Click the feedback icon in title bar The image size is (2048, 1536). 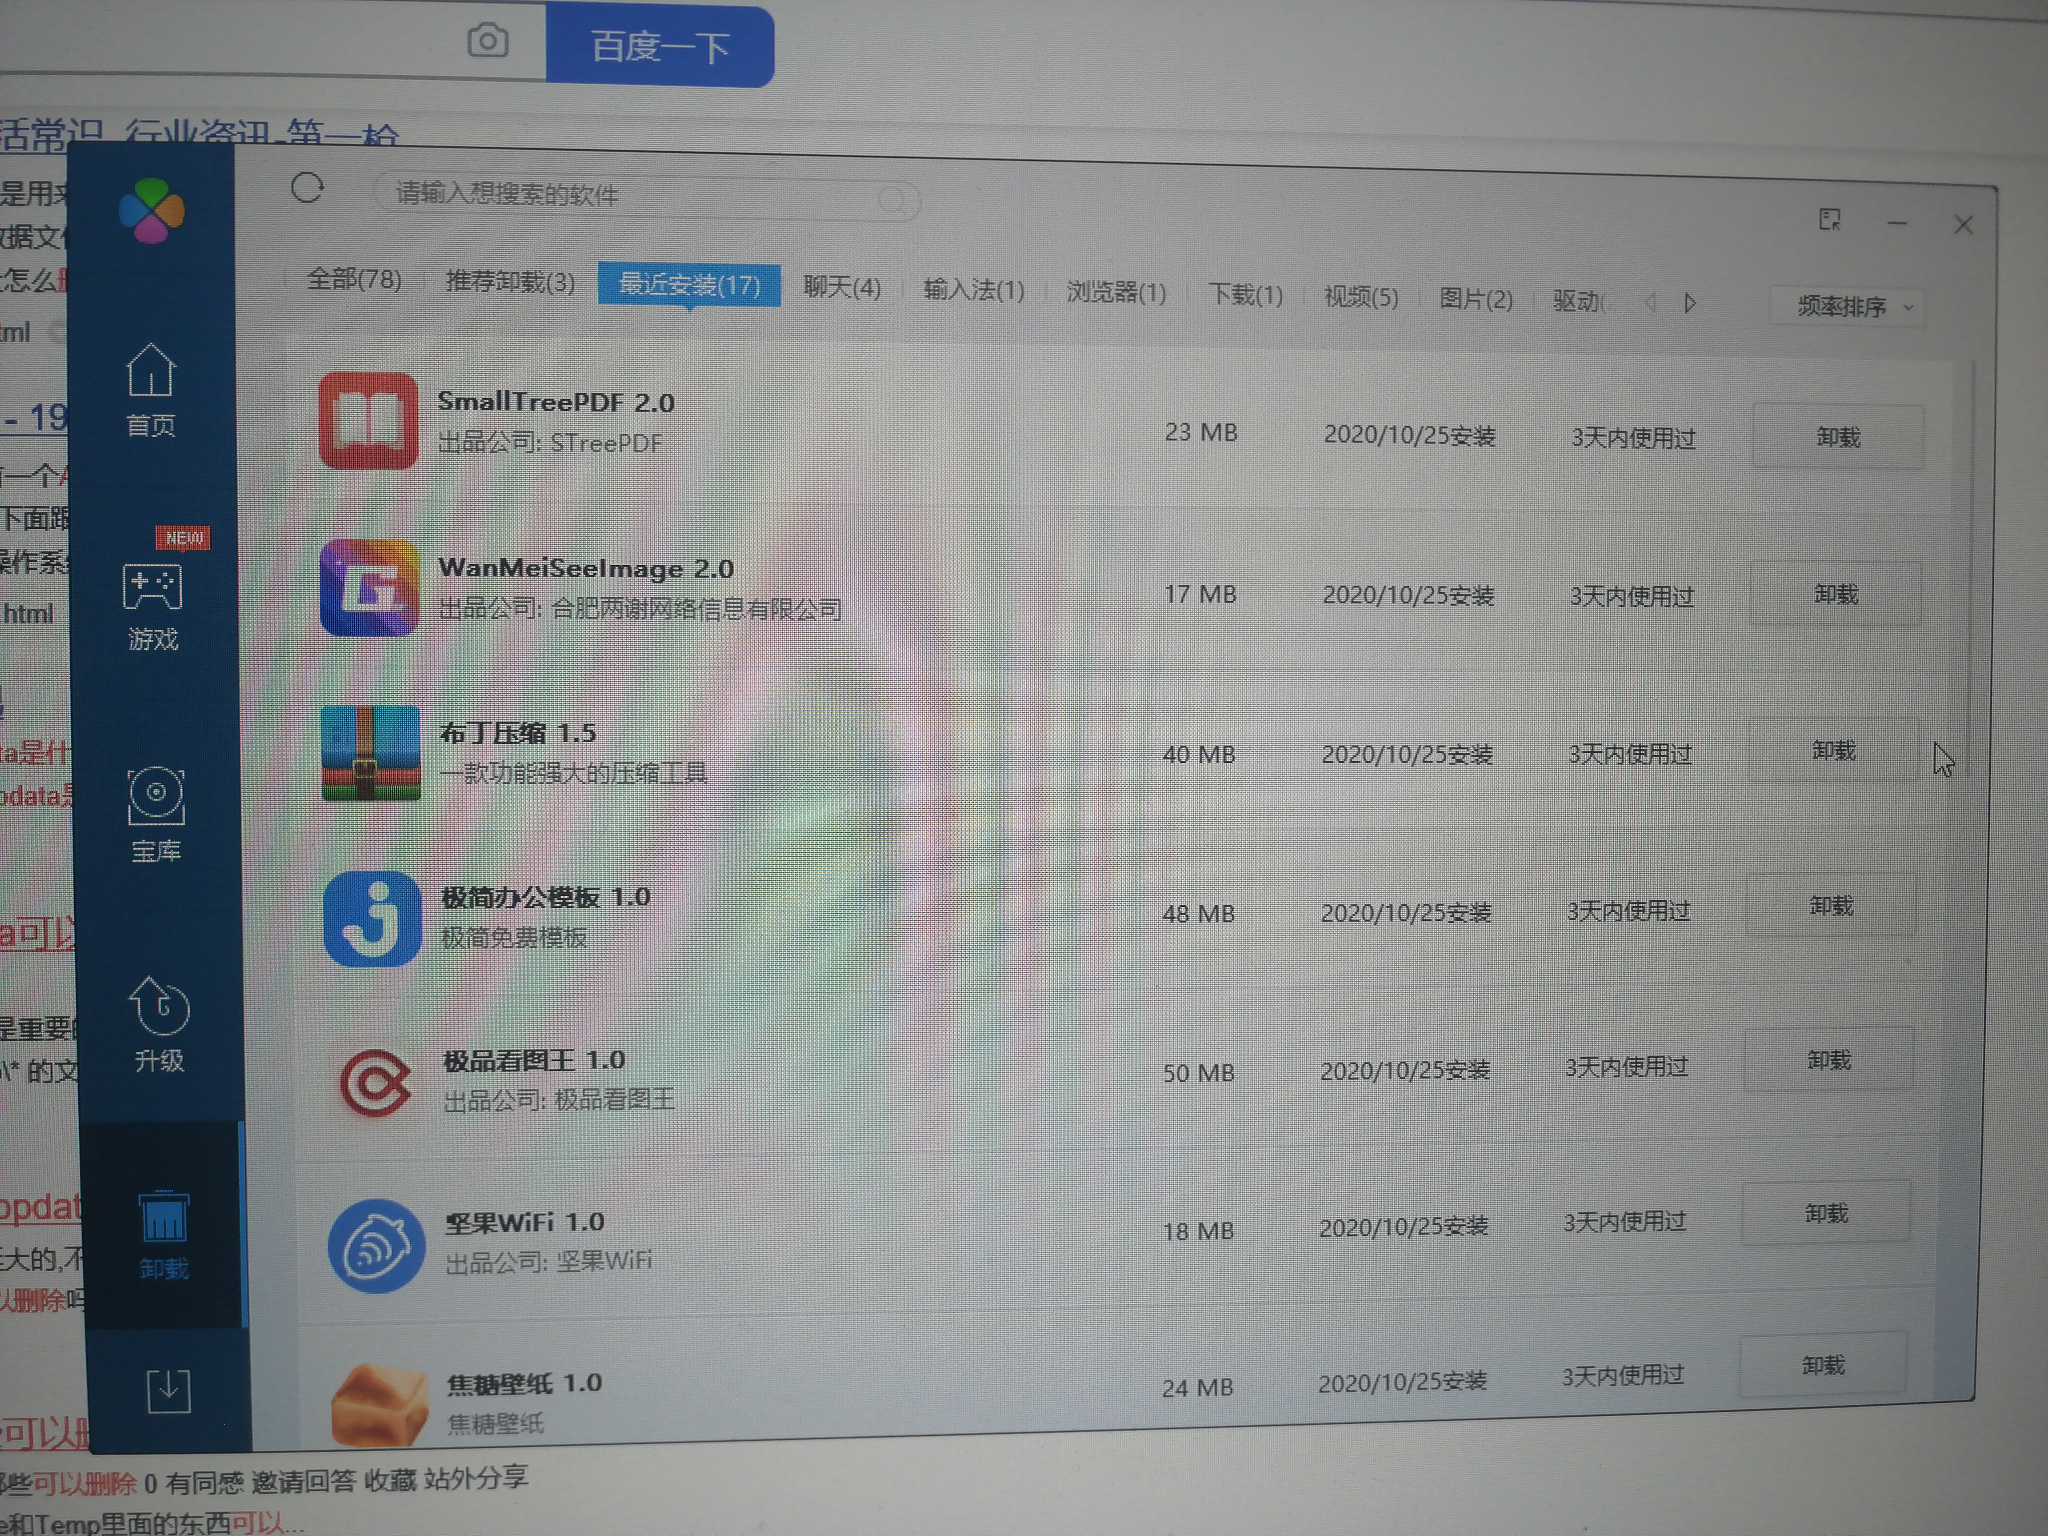[x=1830, y=219]
